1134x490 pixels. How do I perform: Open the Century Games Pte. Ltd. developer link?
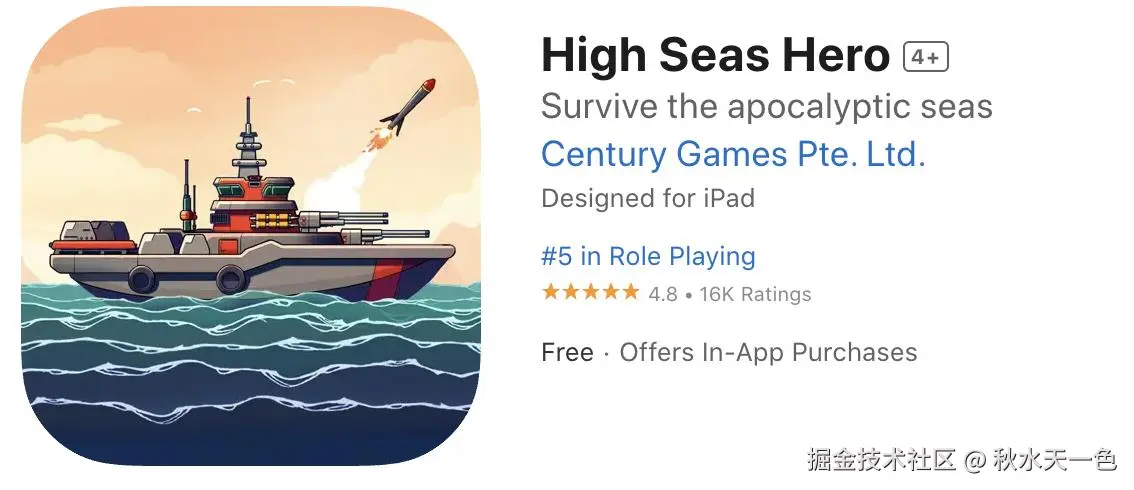(733, 155)
